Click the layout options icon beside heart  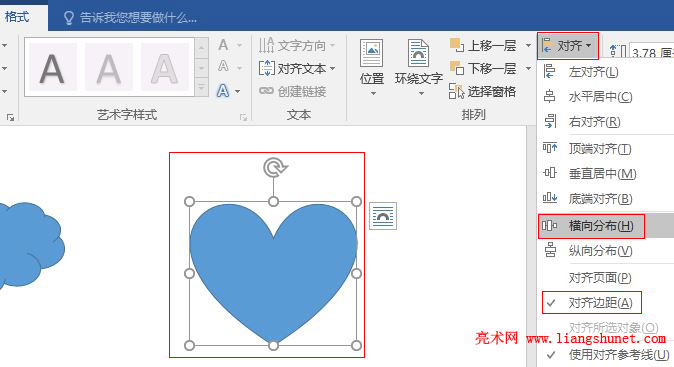coord(383,216)
